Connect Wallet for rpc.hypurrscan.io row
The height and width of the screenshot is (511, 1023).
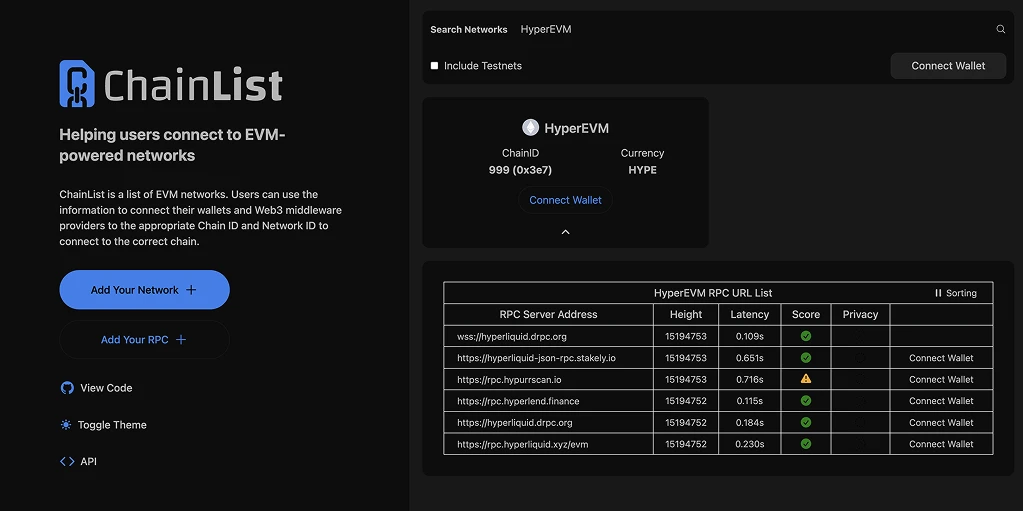[x=941, y=379]
